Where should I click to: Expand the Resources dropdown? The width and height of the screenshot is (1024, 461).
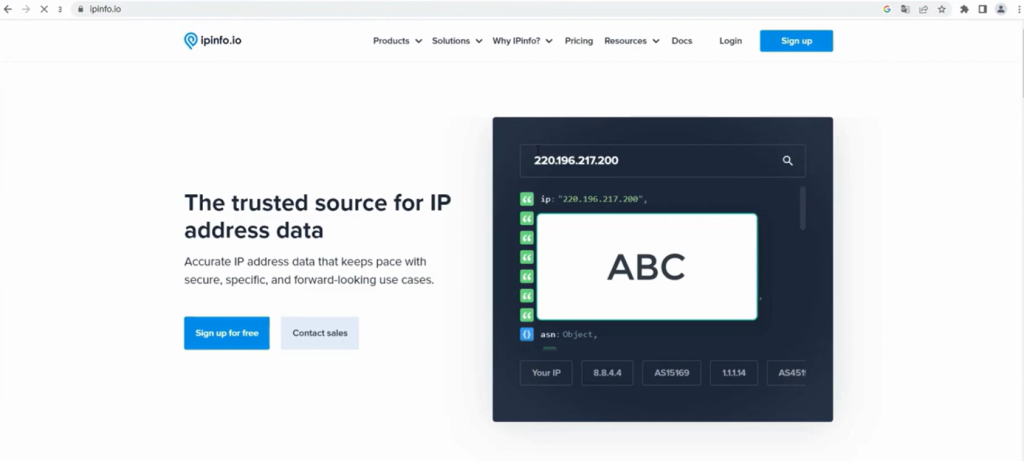[632, 40]
